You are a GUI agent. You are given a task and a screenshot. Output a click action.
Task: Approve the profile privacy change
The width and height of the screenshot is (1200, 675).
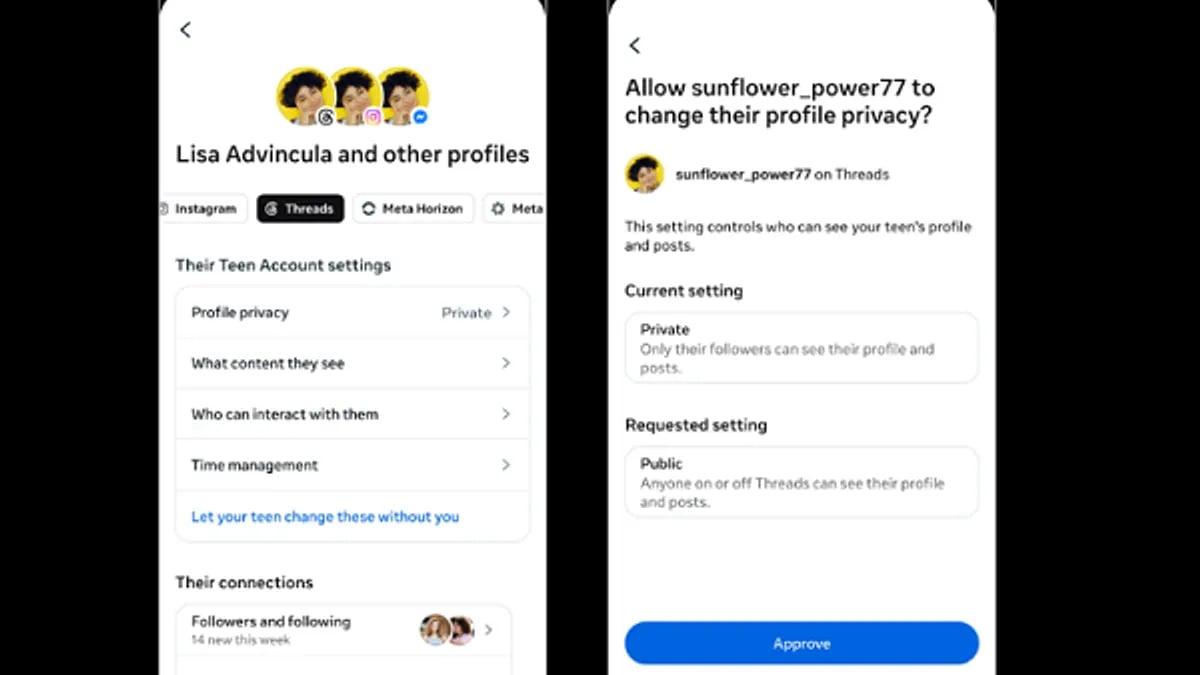click(802, 644)
